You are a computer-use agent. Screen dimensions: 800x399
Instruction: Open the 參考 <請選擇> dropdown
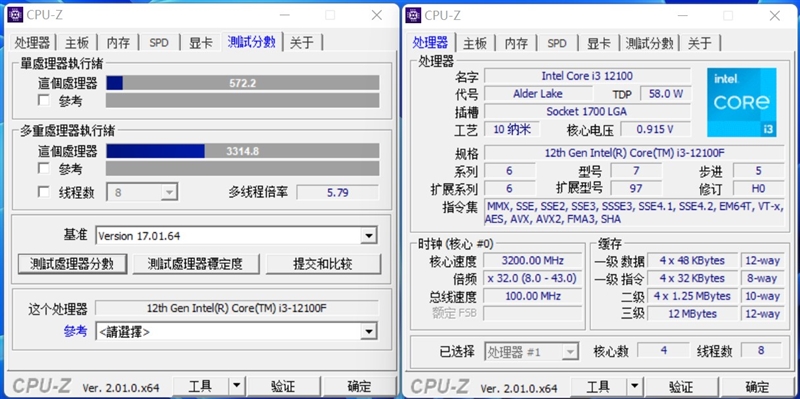pos(236,332)
